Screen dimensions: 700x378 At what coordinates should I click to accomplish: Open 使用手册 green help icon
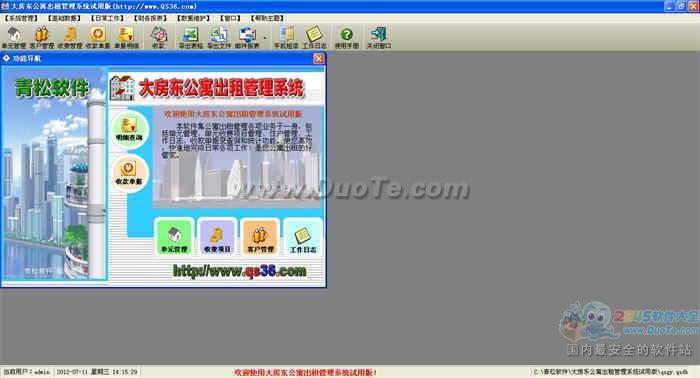tap(347, 37)
